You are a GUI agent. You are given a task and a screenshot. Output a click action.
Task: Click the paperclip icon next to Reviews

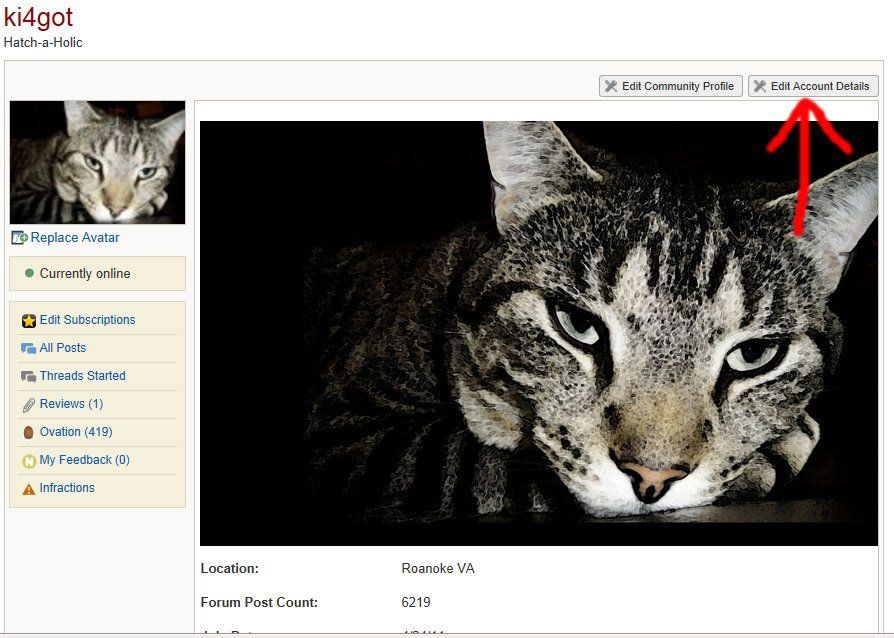click(x=29, y=405)
